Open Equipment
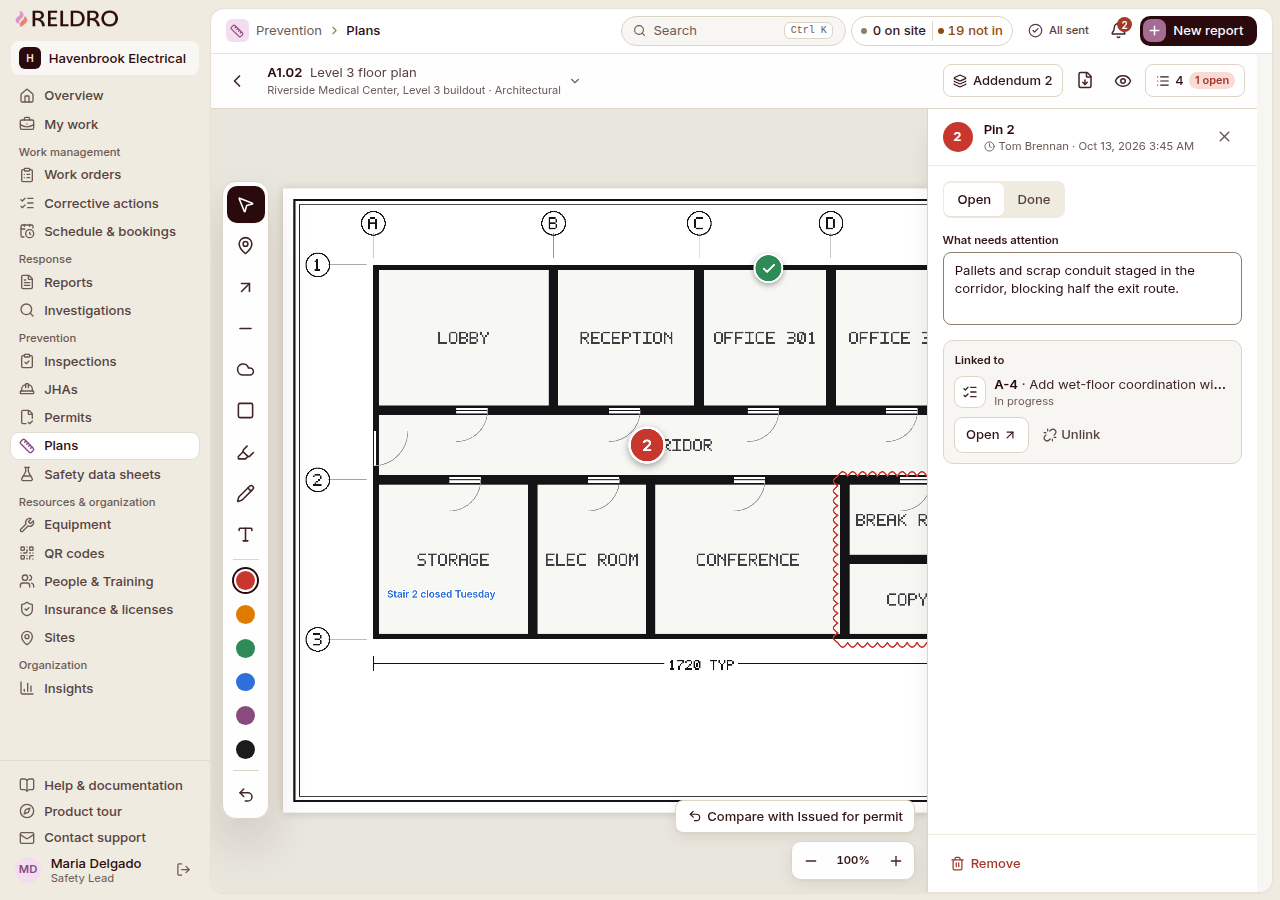This screenshot has height=900, width=1280. tap(105, 525)
